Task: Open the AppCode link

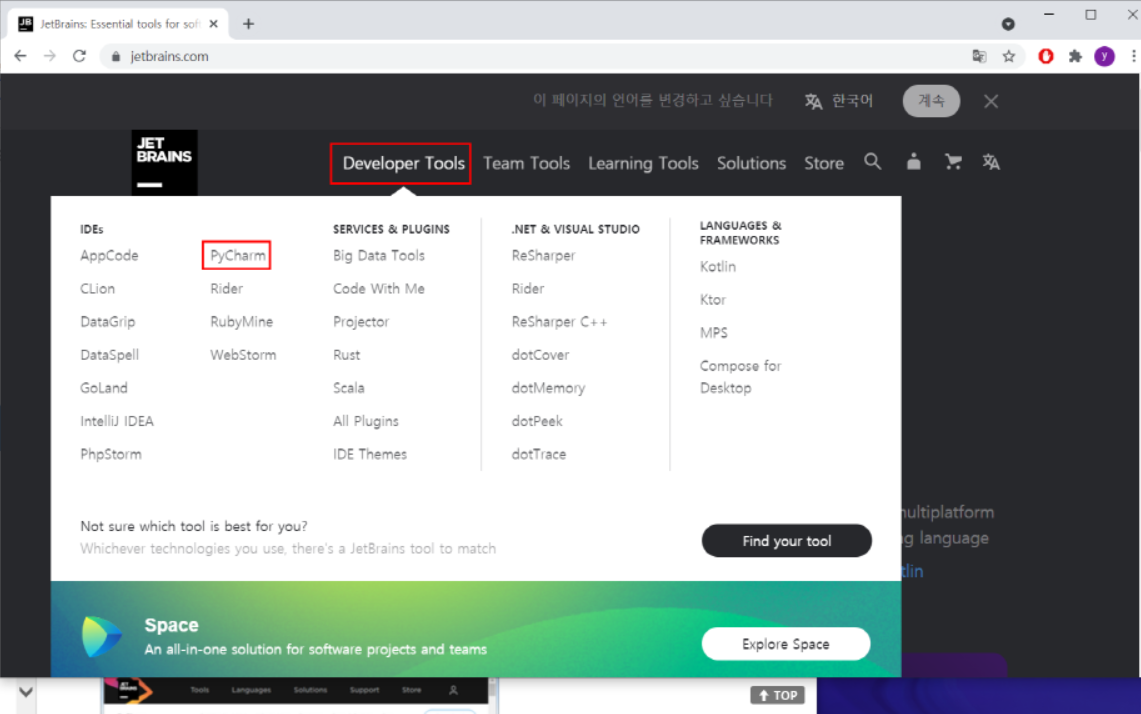Action: (x=109, y=255)
